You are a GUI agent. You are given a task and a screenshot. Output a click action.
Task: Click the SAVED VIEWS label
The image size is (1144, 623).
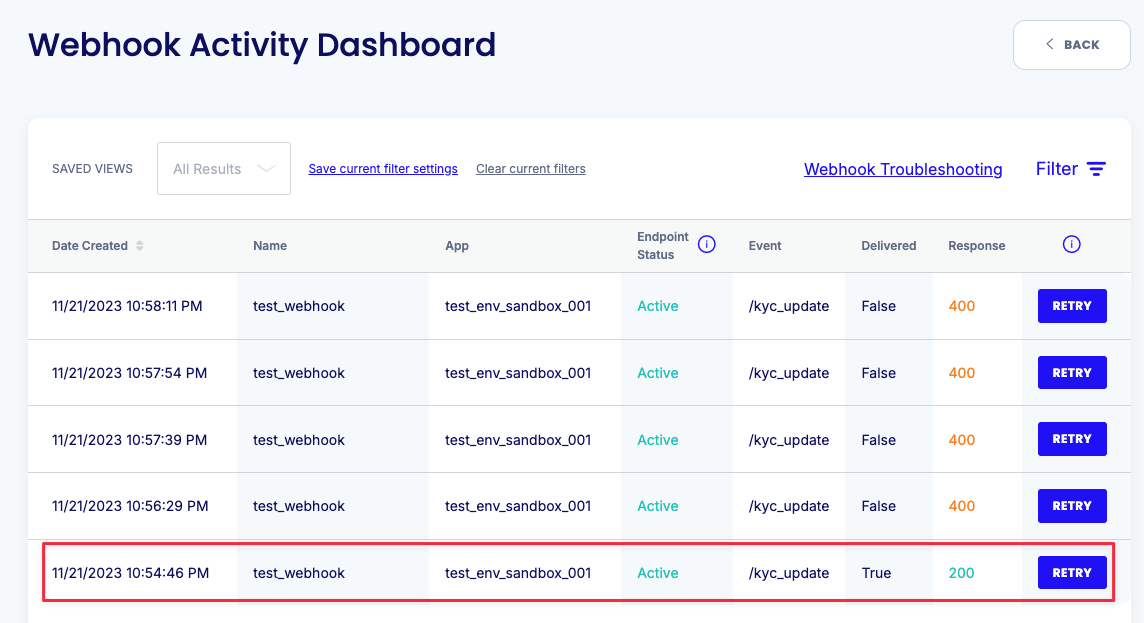pos(92,169)
